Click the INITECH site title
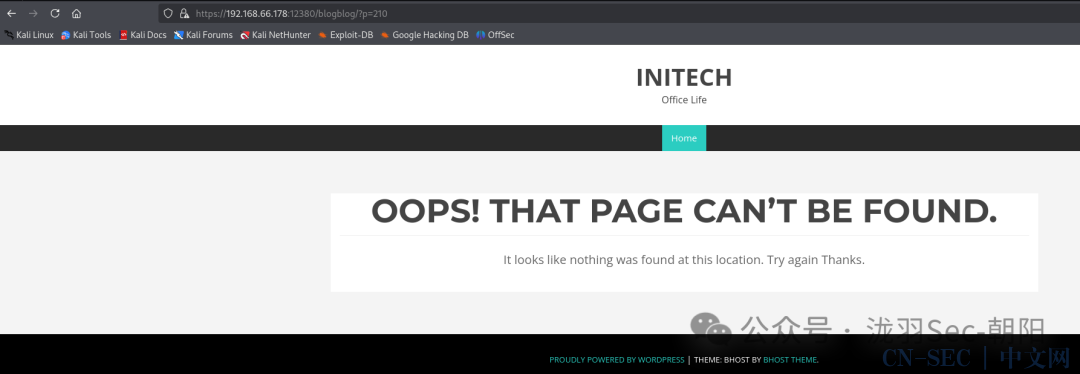This screenshot has width=1080, height=374. click(684, 77)
